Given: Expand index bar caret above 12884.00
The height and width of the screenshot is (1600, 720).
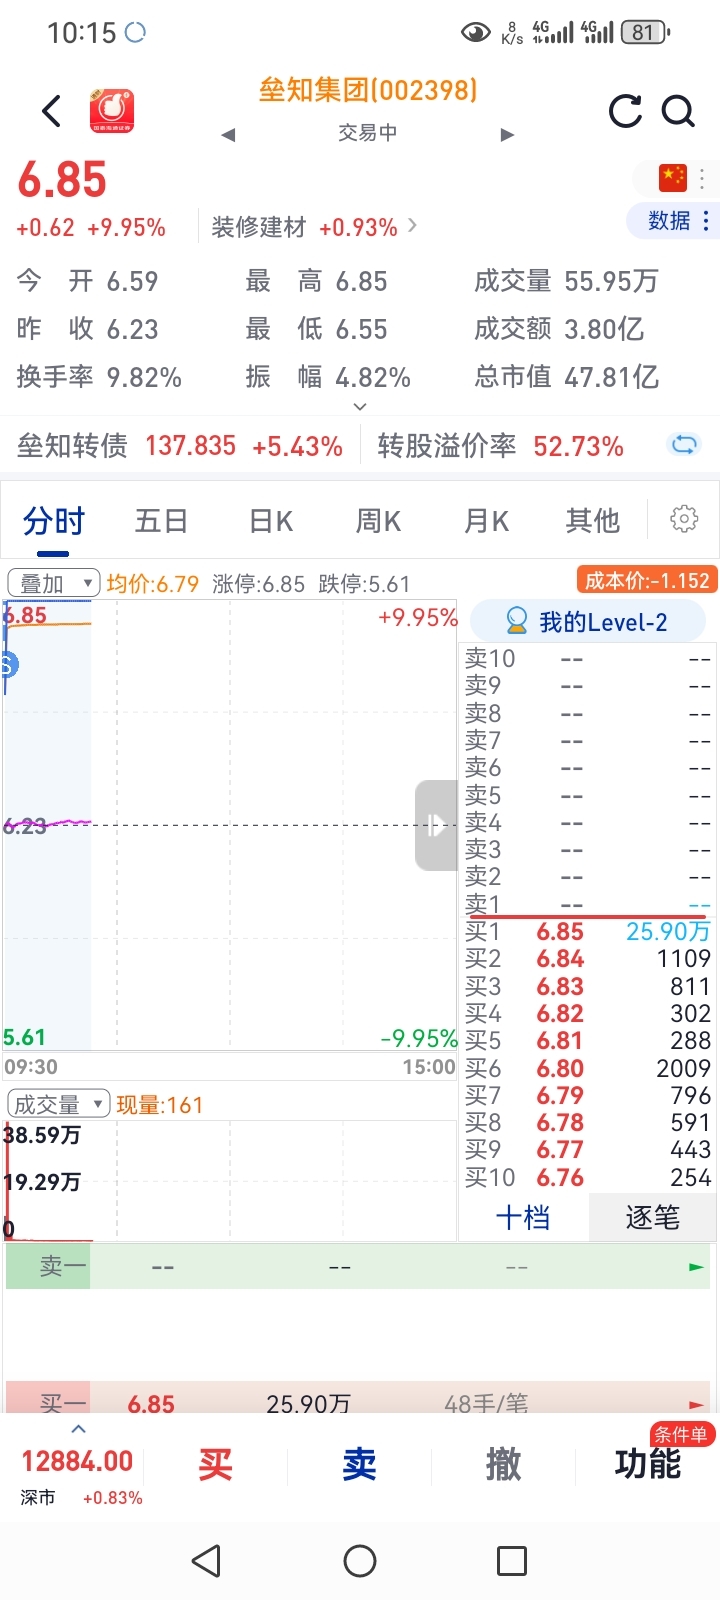Looking at the screenshot, I should (79, 1429).
